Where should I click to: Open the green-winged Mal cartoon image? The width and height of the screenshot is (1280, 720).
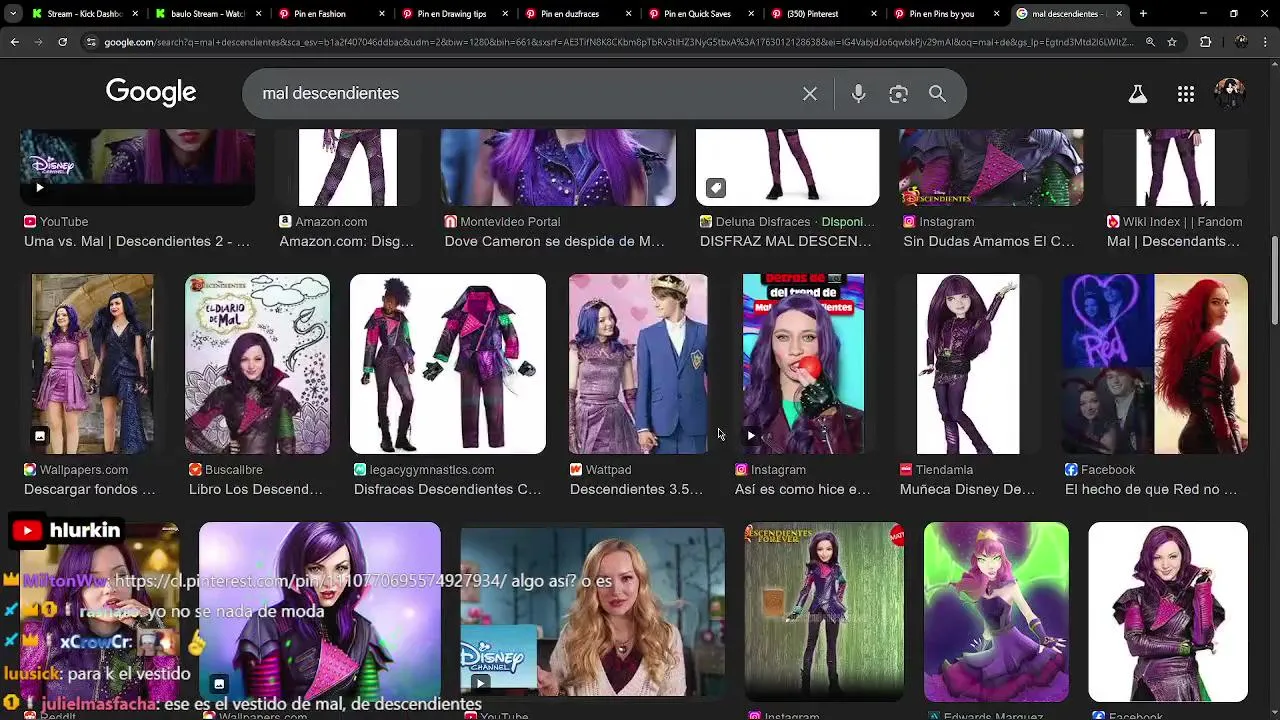coord(996,612)
